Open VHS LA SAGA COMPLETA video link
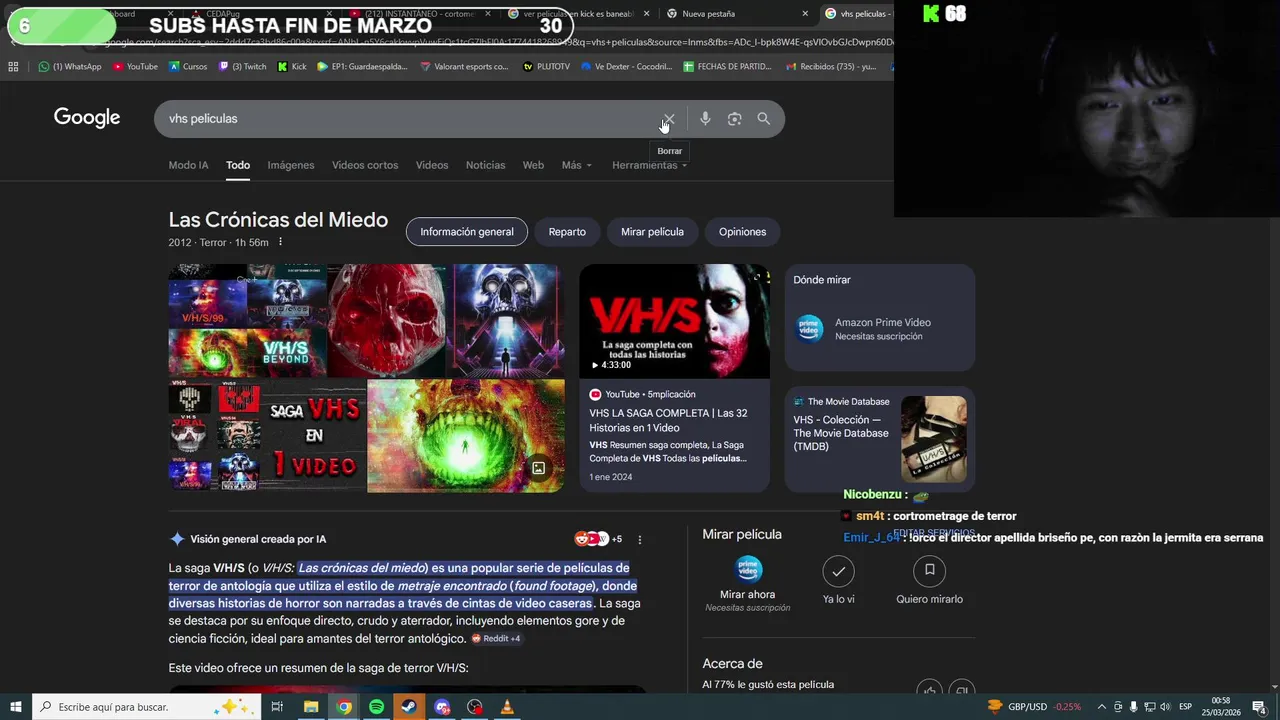 668,420
